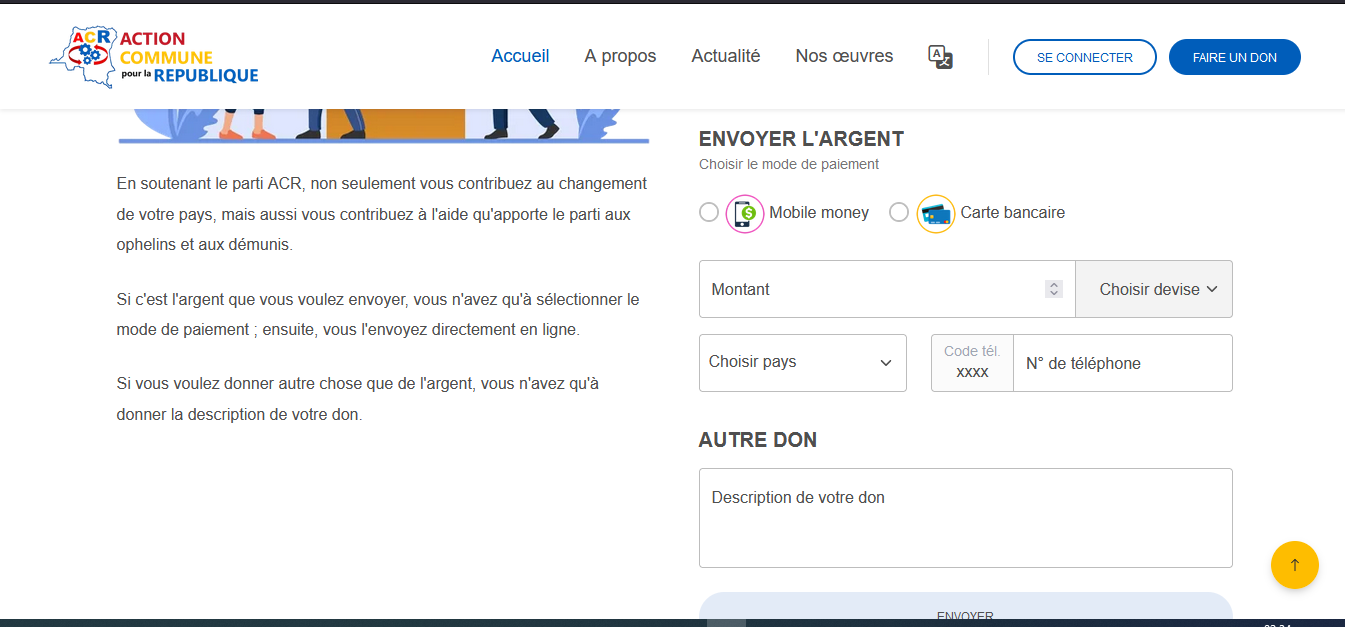Image resolution: width=1345 pixels, height=627 pixels.
Task: Click the SE CONNECTER button
Action: pos(1084,57)
